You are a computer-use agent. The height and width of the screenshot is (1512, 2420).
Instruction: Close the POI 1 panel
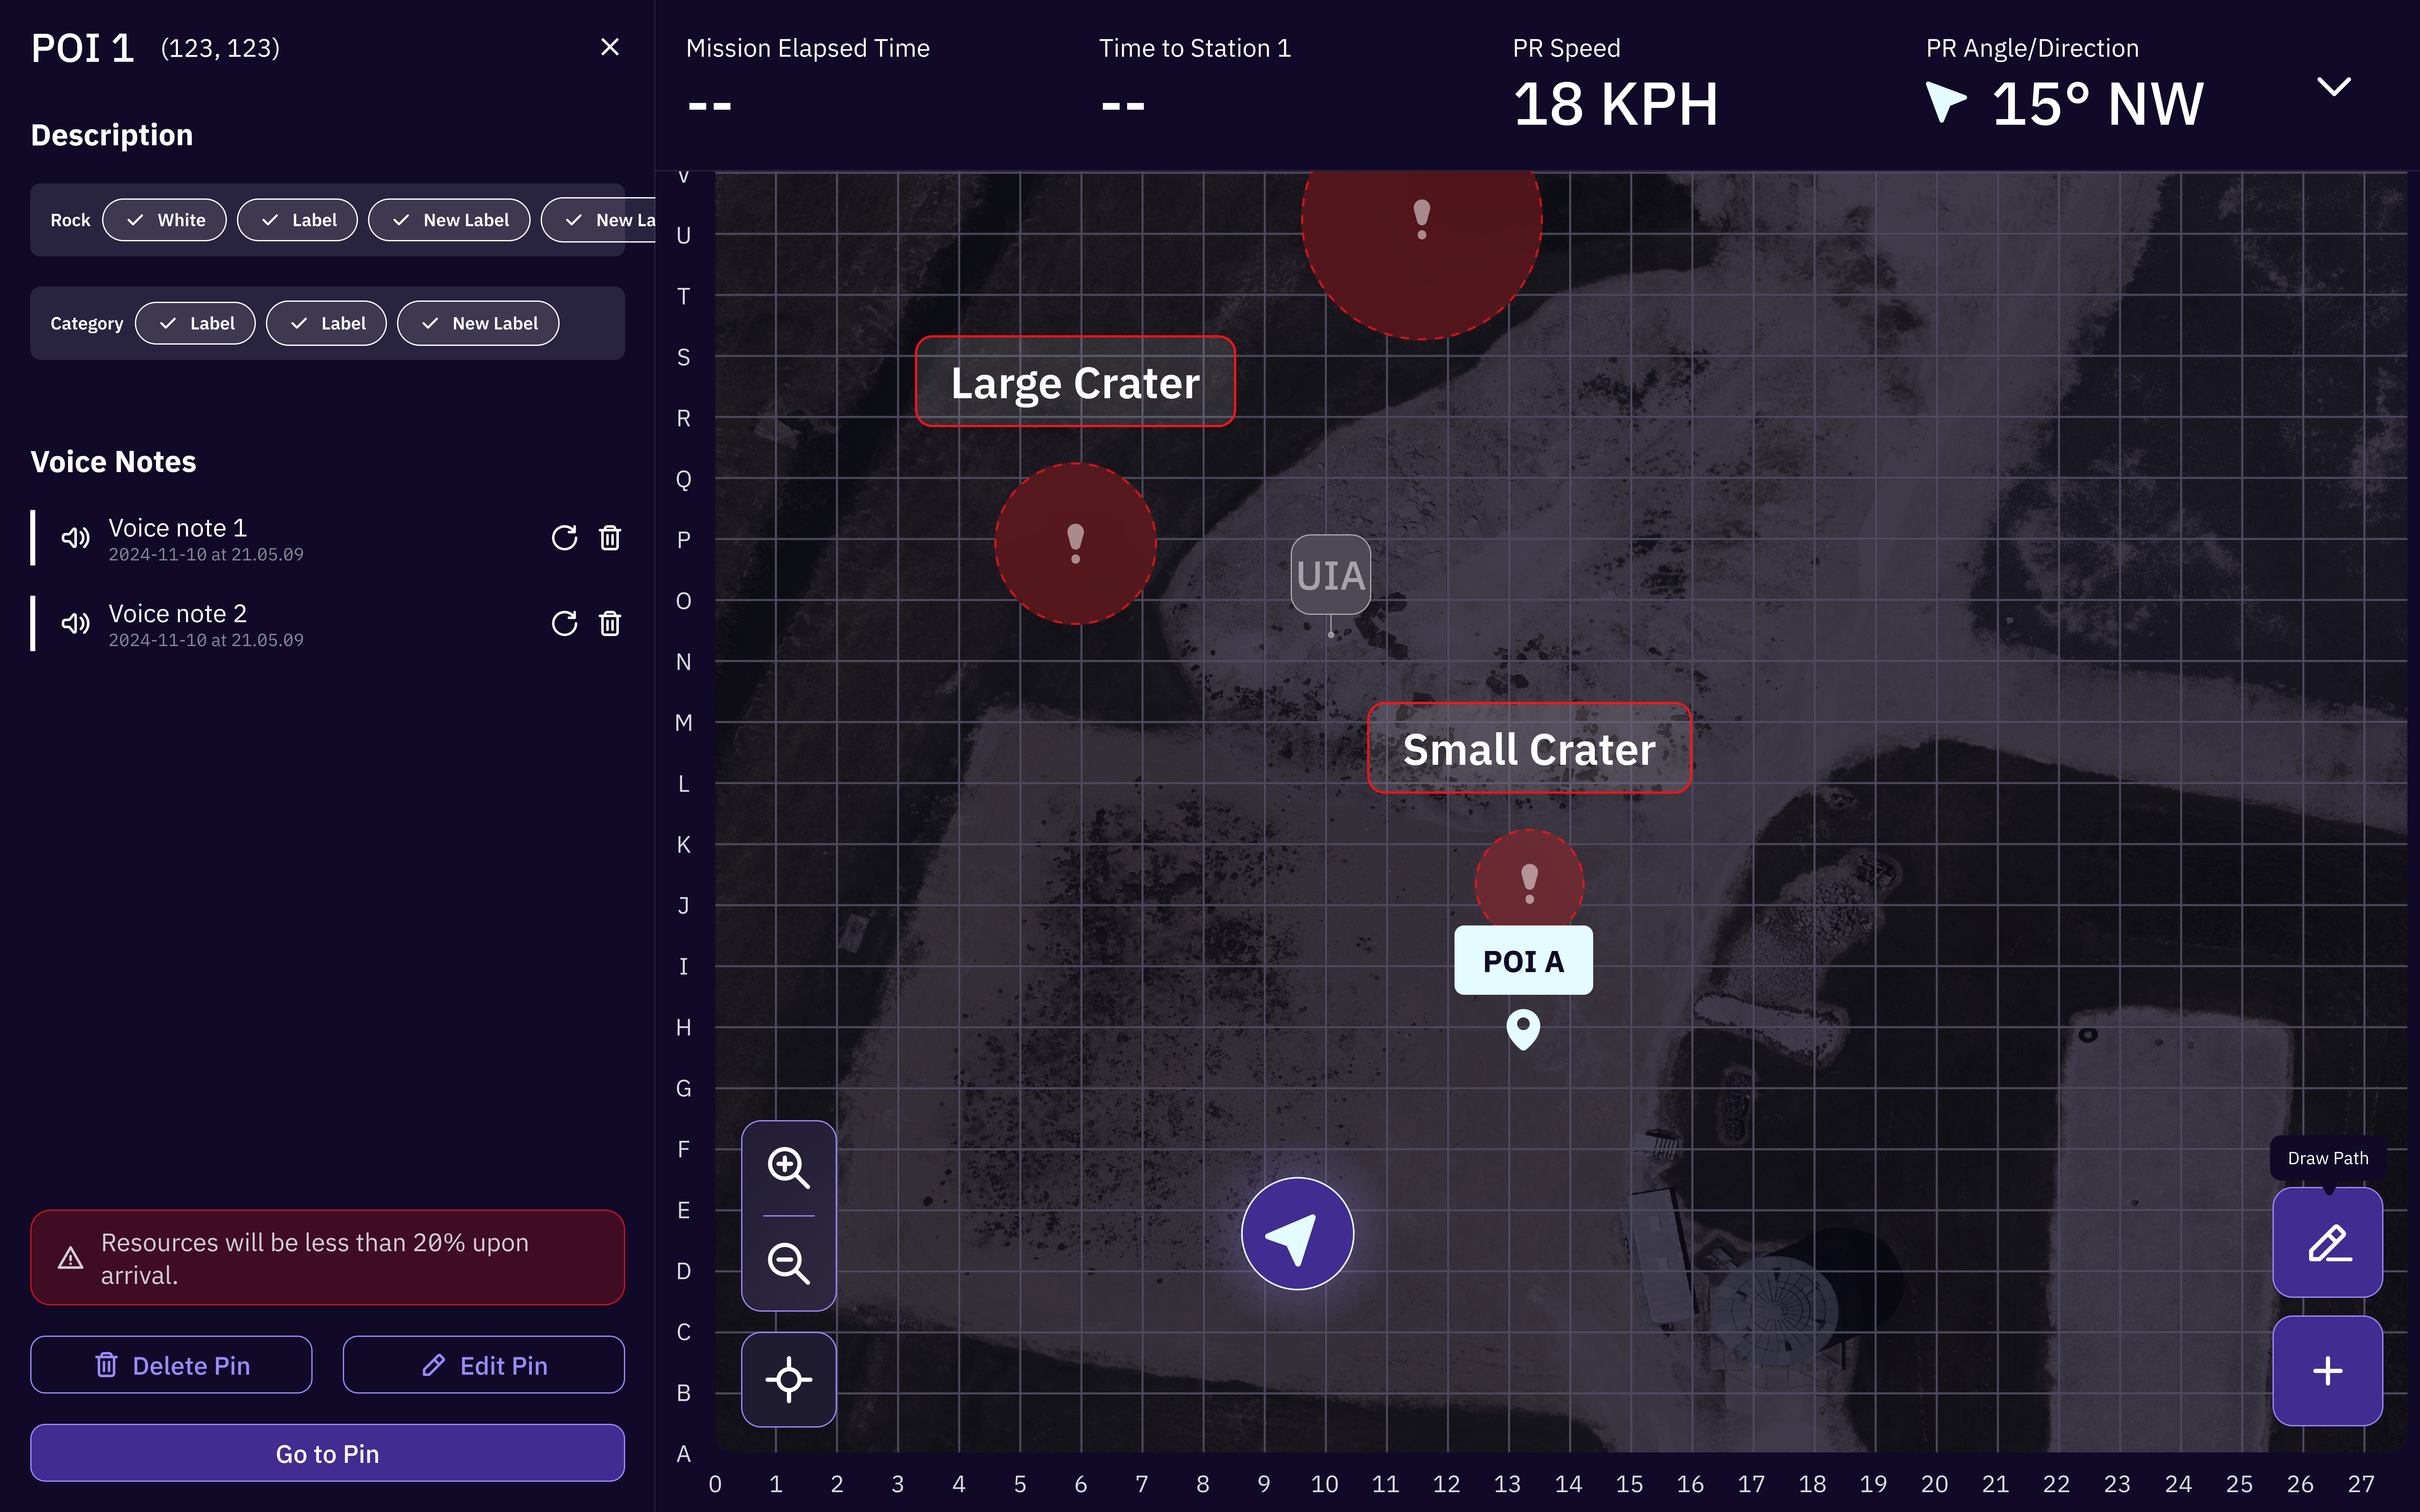[610, 47]
